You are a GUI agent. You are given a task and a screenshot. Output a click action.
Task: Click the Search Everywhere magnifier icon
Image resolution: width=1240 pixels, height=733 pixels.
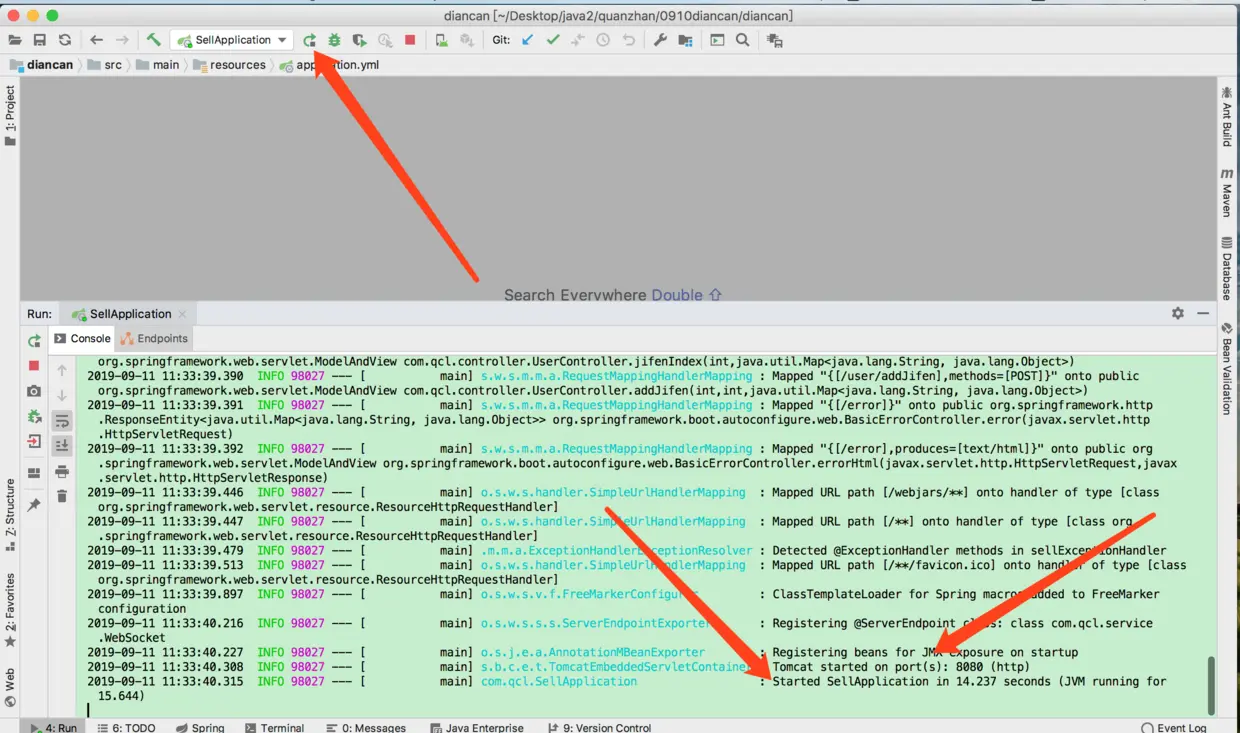[x=743, y=40]
